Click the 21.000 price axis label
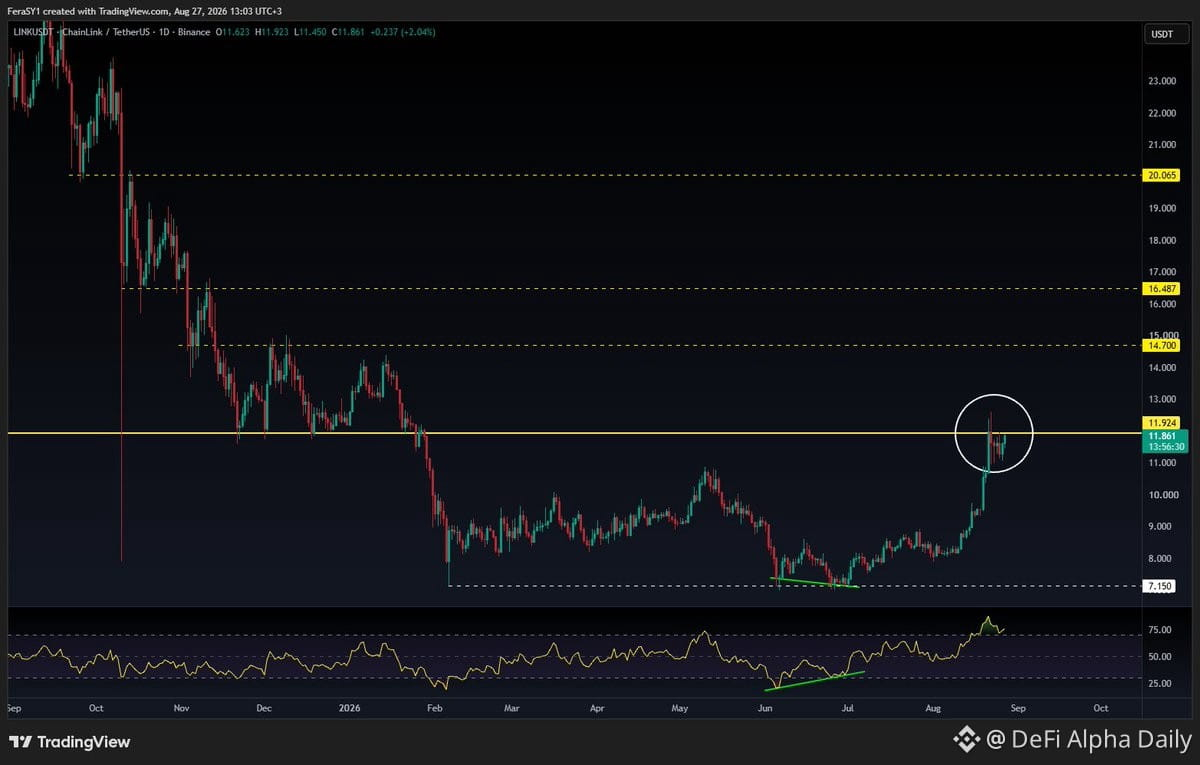Image resolution: width=1200 pixels, height=765 pixels. click(x=1162, y=145)
